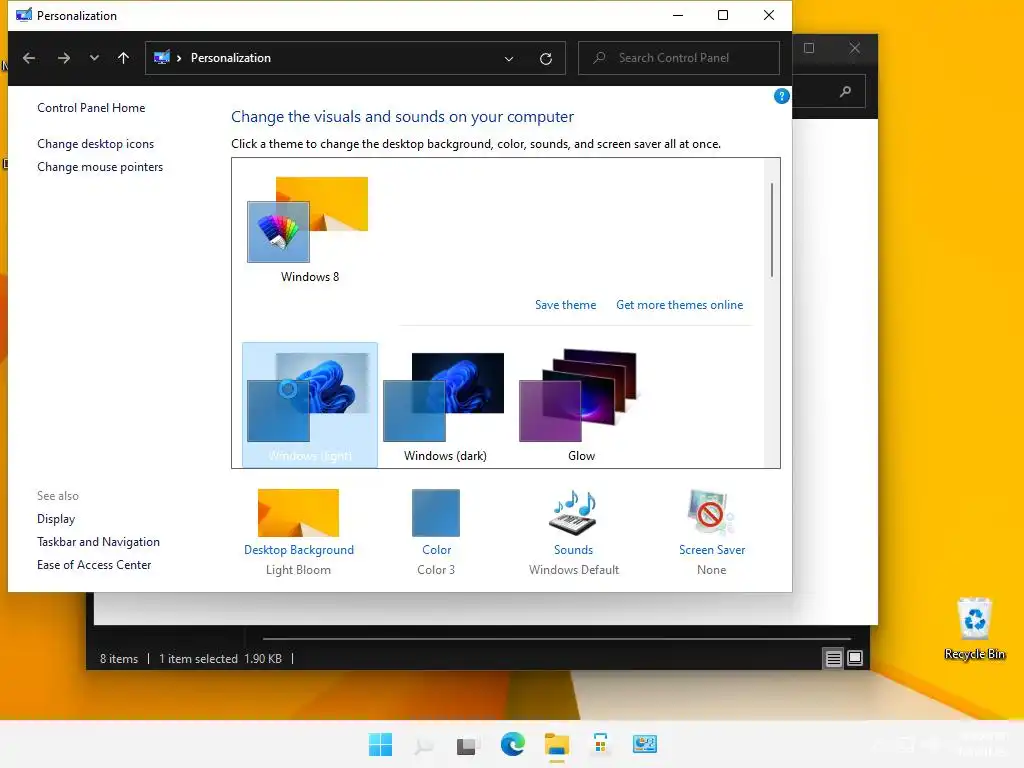Click the 'Color 3' caption text

436,569
